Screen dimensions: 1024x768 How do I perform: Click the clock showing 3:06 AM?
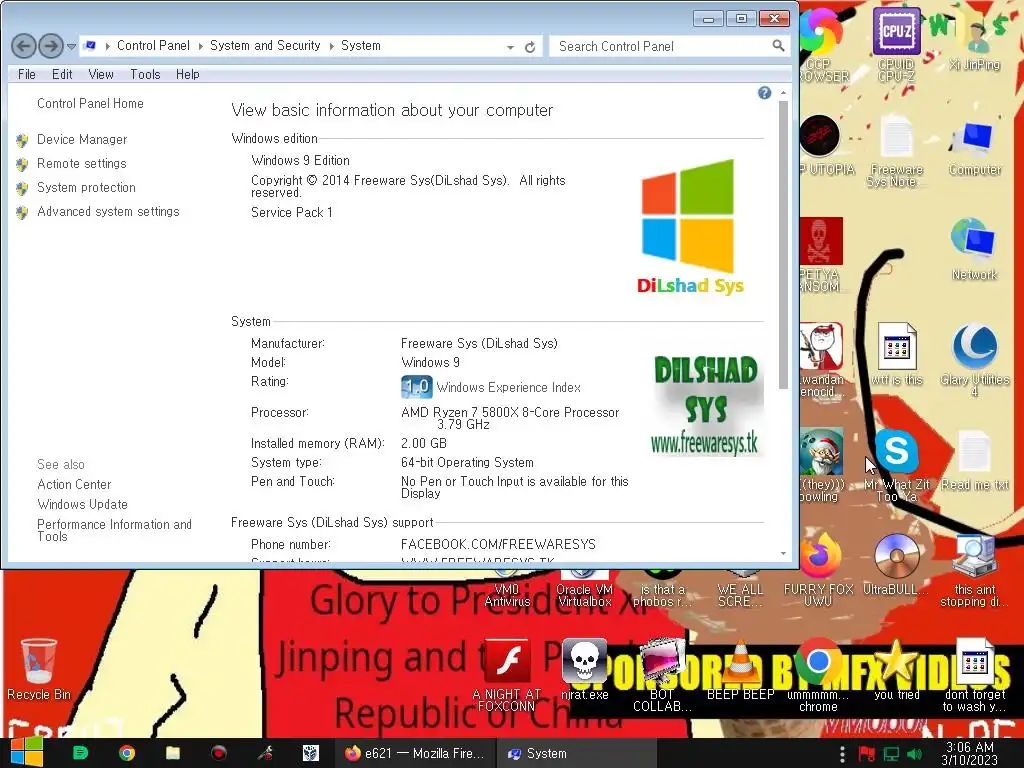969,753
